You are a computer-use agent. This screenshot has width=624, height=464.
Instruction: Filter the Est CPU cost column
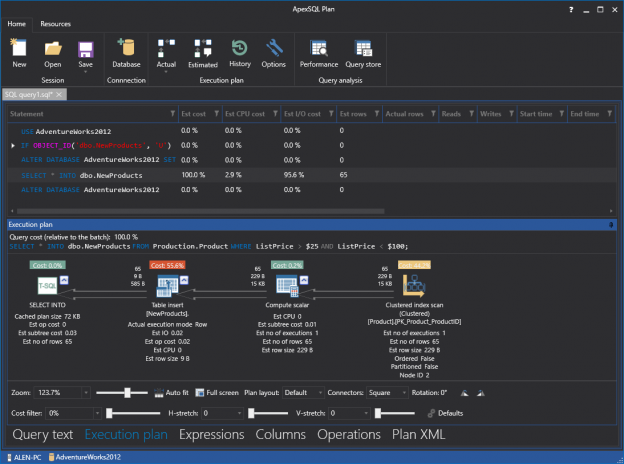pyautogui.click(x=275, y=114)
